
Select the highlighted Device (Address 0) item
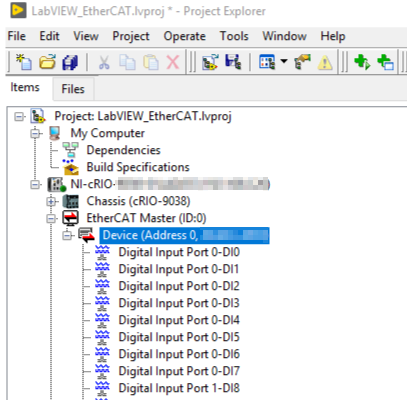click(x=184, y=235)
